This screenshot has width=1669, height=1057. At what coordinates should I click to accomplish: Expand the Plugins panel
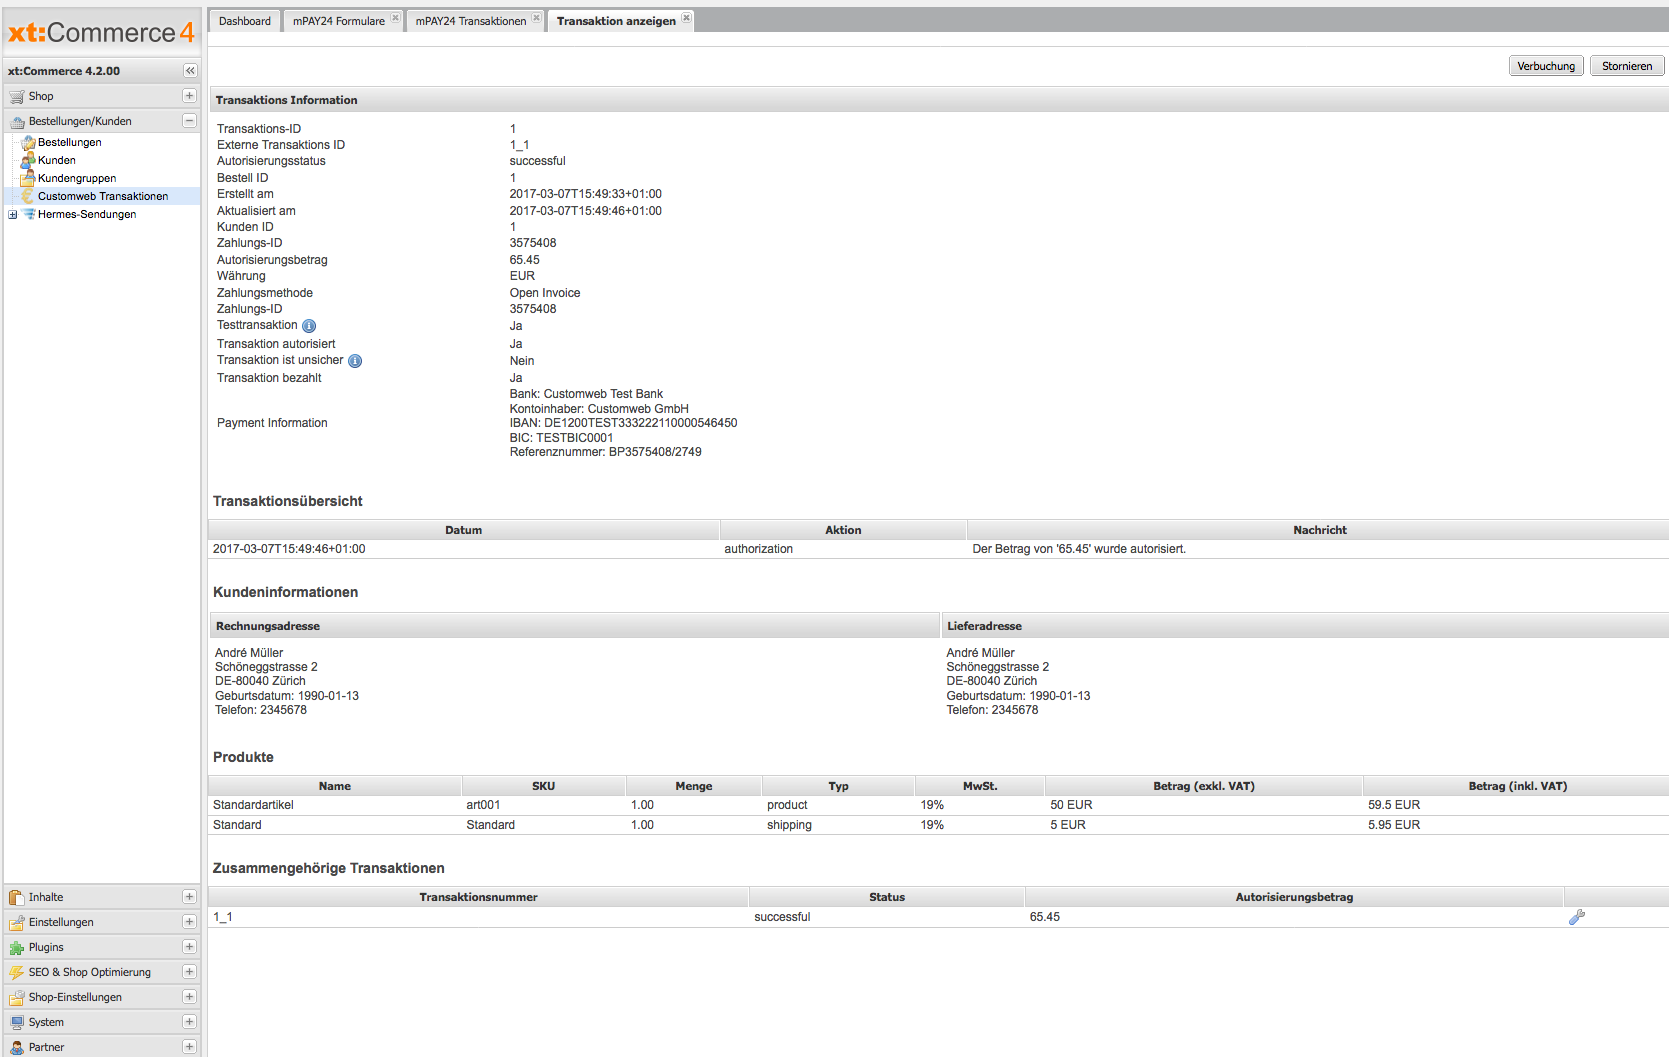189,947
